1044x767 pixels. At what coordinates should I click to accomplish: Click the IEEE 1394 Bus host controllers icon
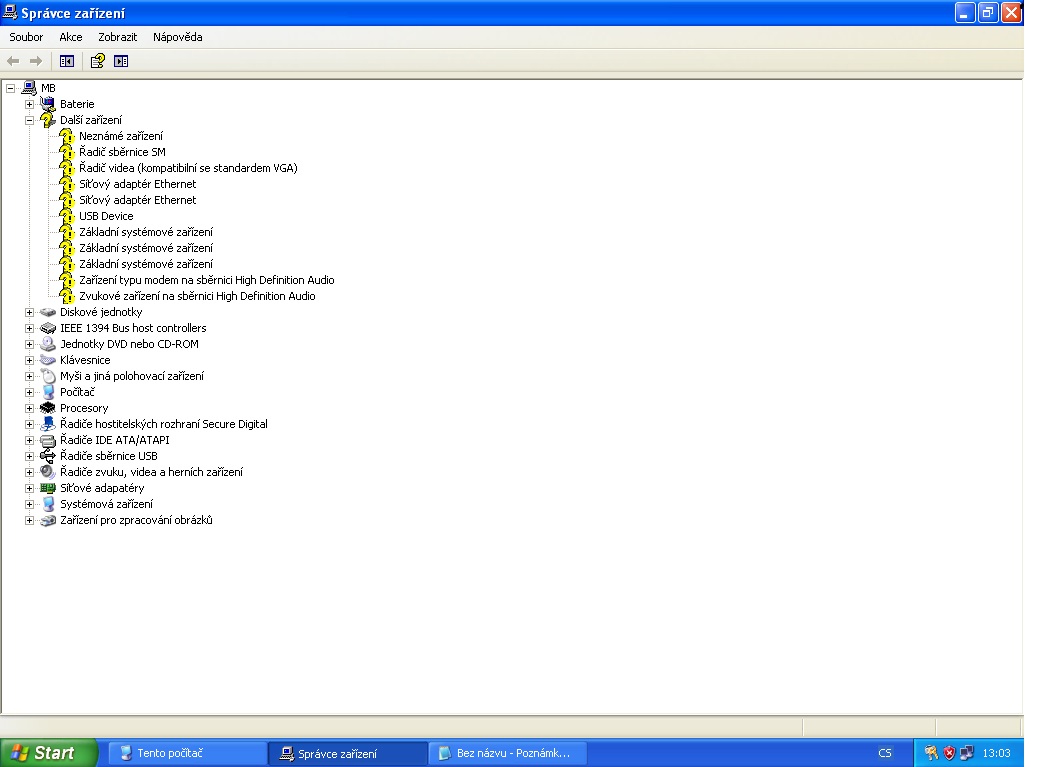pos(48,328)
